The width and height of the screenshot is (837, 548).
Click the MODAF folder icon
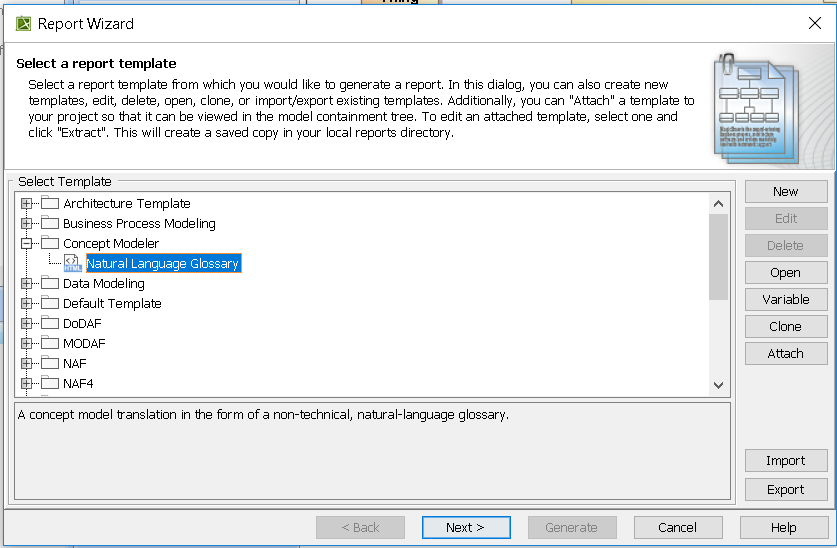click(x=50, y=344)
